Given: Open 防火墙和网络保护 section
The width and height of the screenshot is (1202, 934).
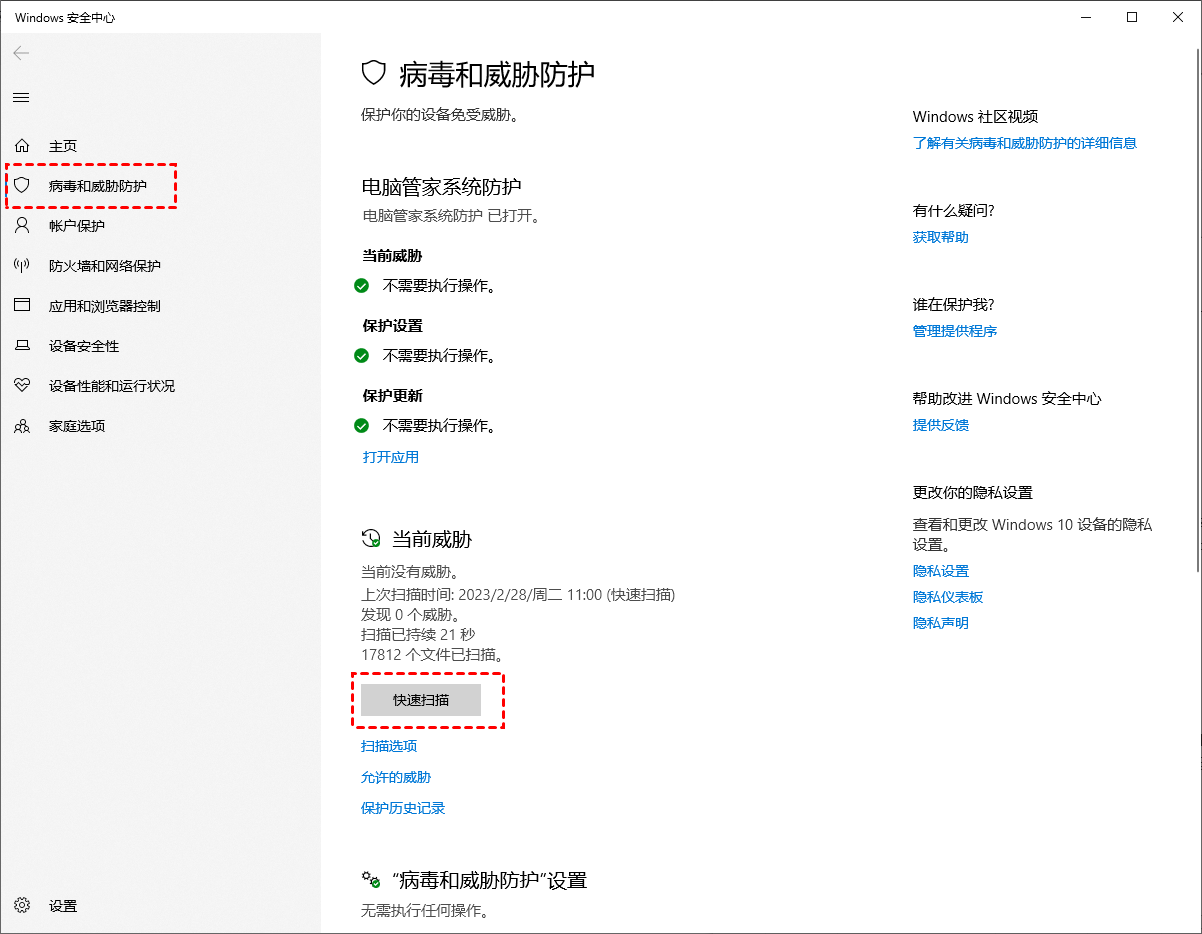Looking at the screenshot, I should click(x=105, y=266).
